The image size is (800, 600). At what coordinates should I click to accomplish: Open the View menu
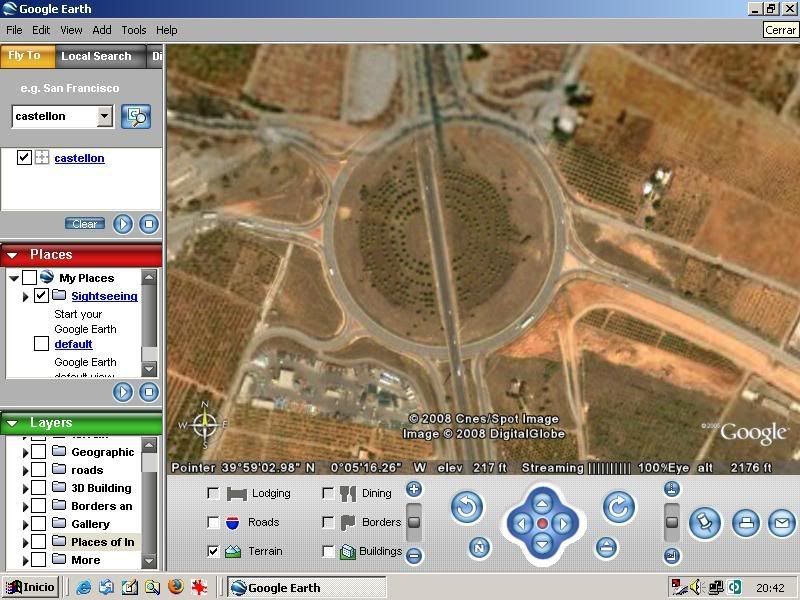[71, 30]
